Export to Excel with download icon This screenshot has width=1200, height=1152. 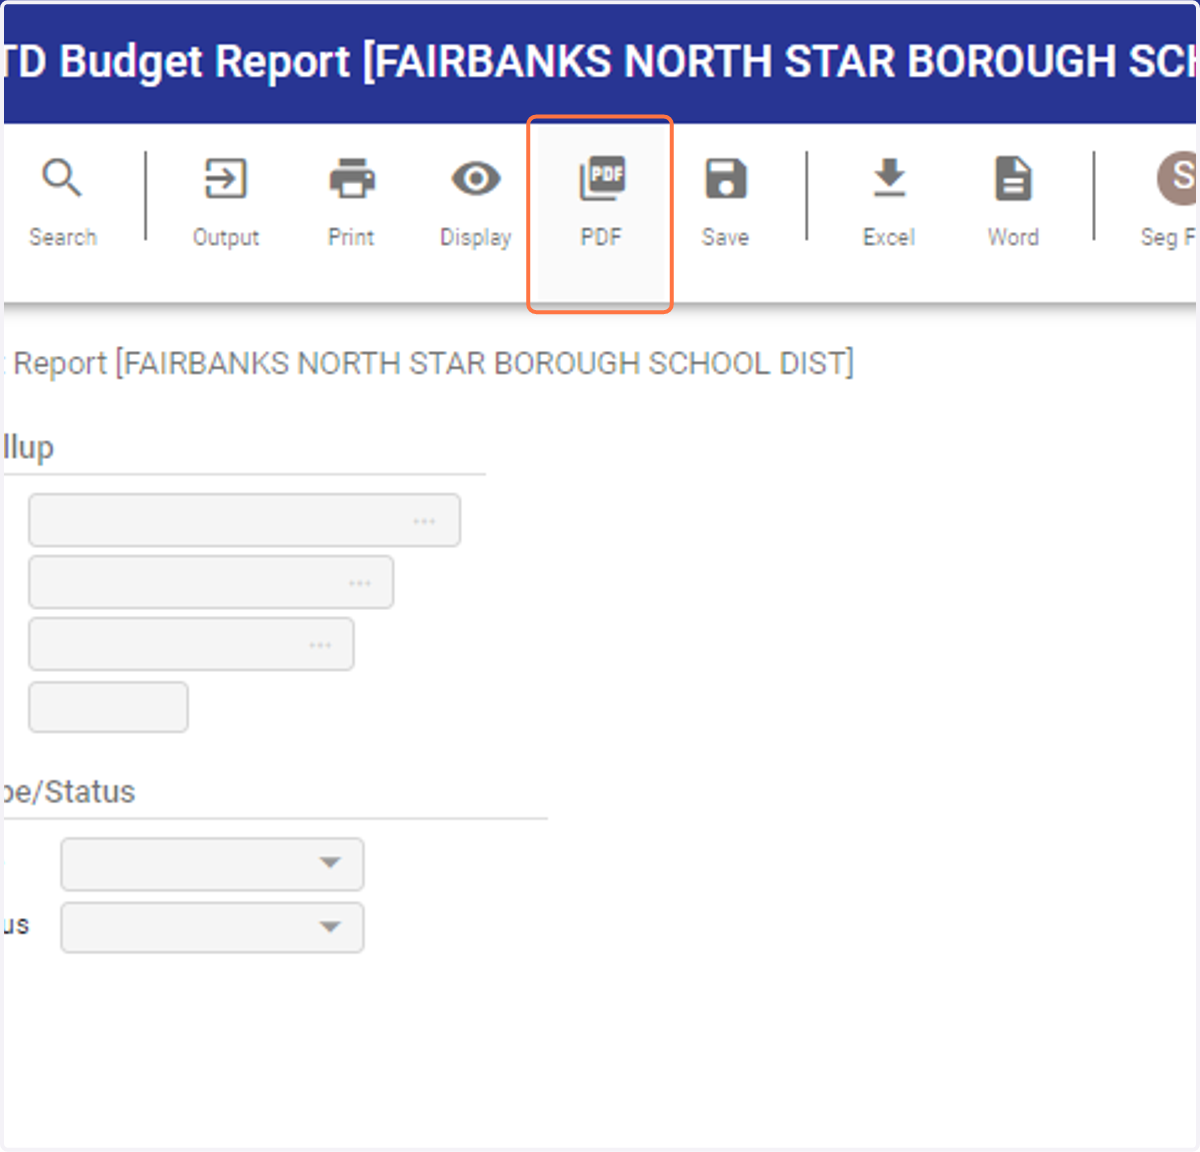tap(889, 179)
